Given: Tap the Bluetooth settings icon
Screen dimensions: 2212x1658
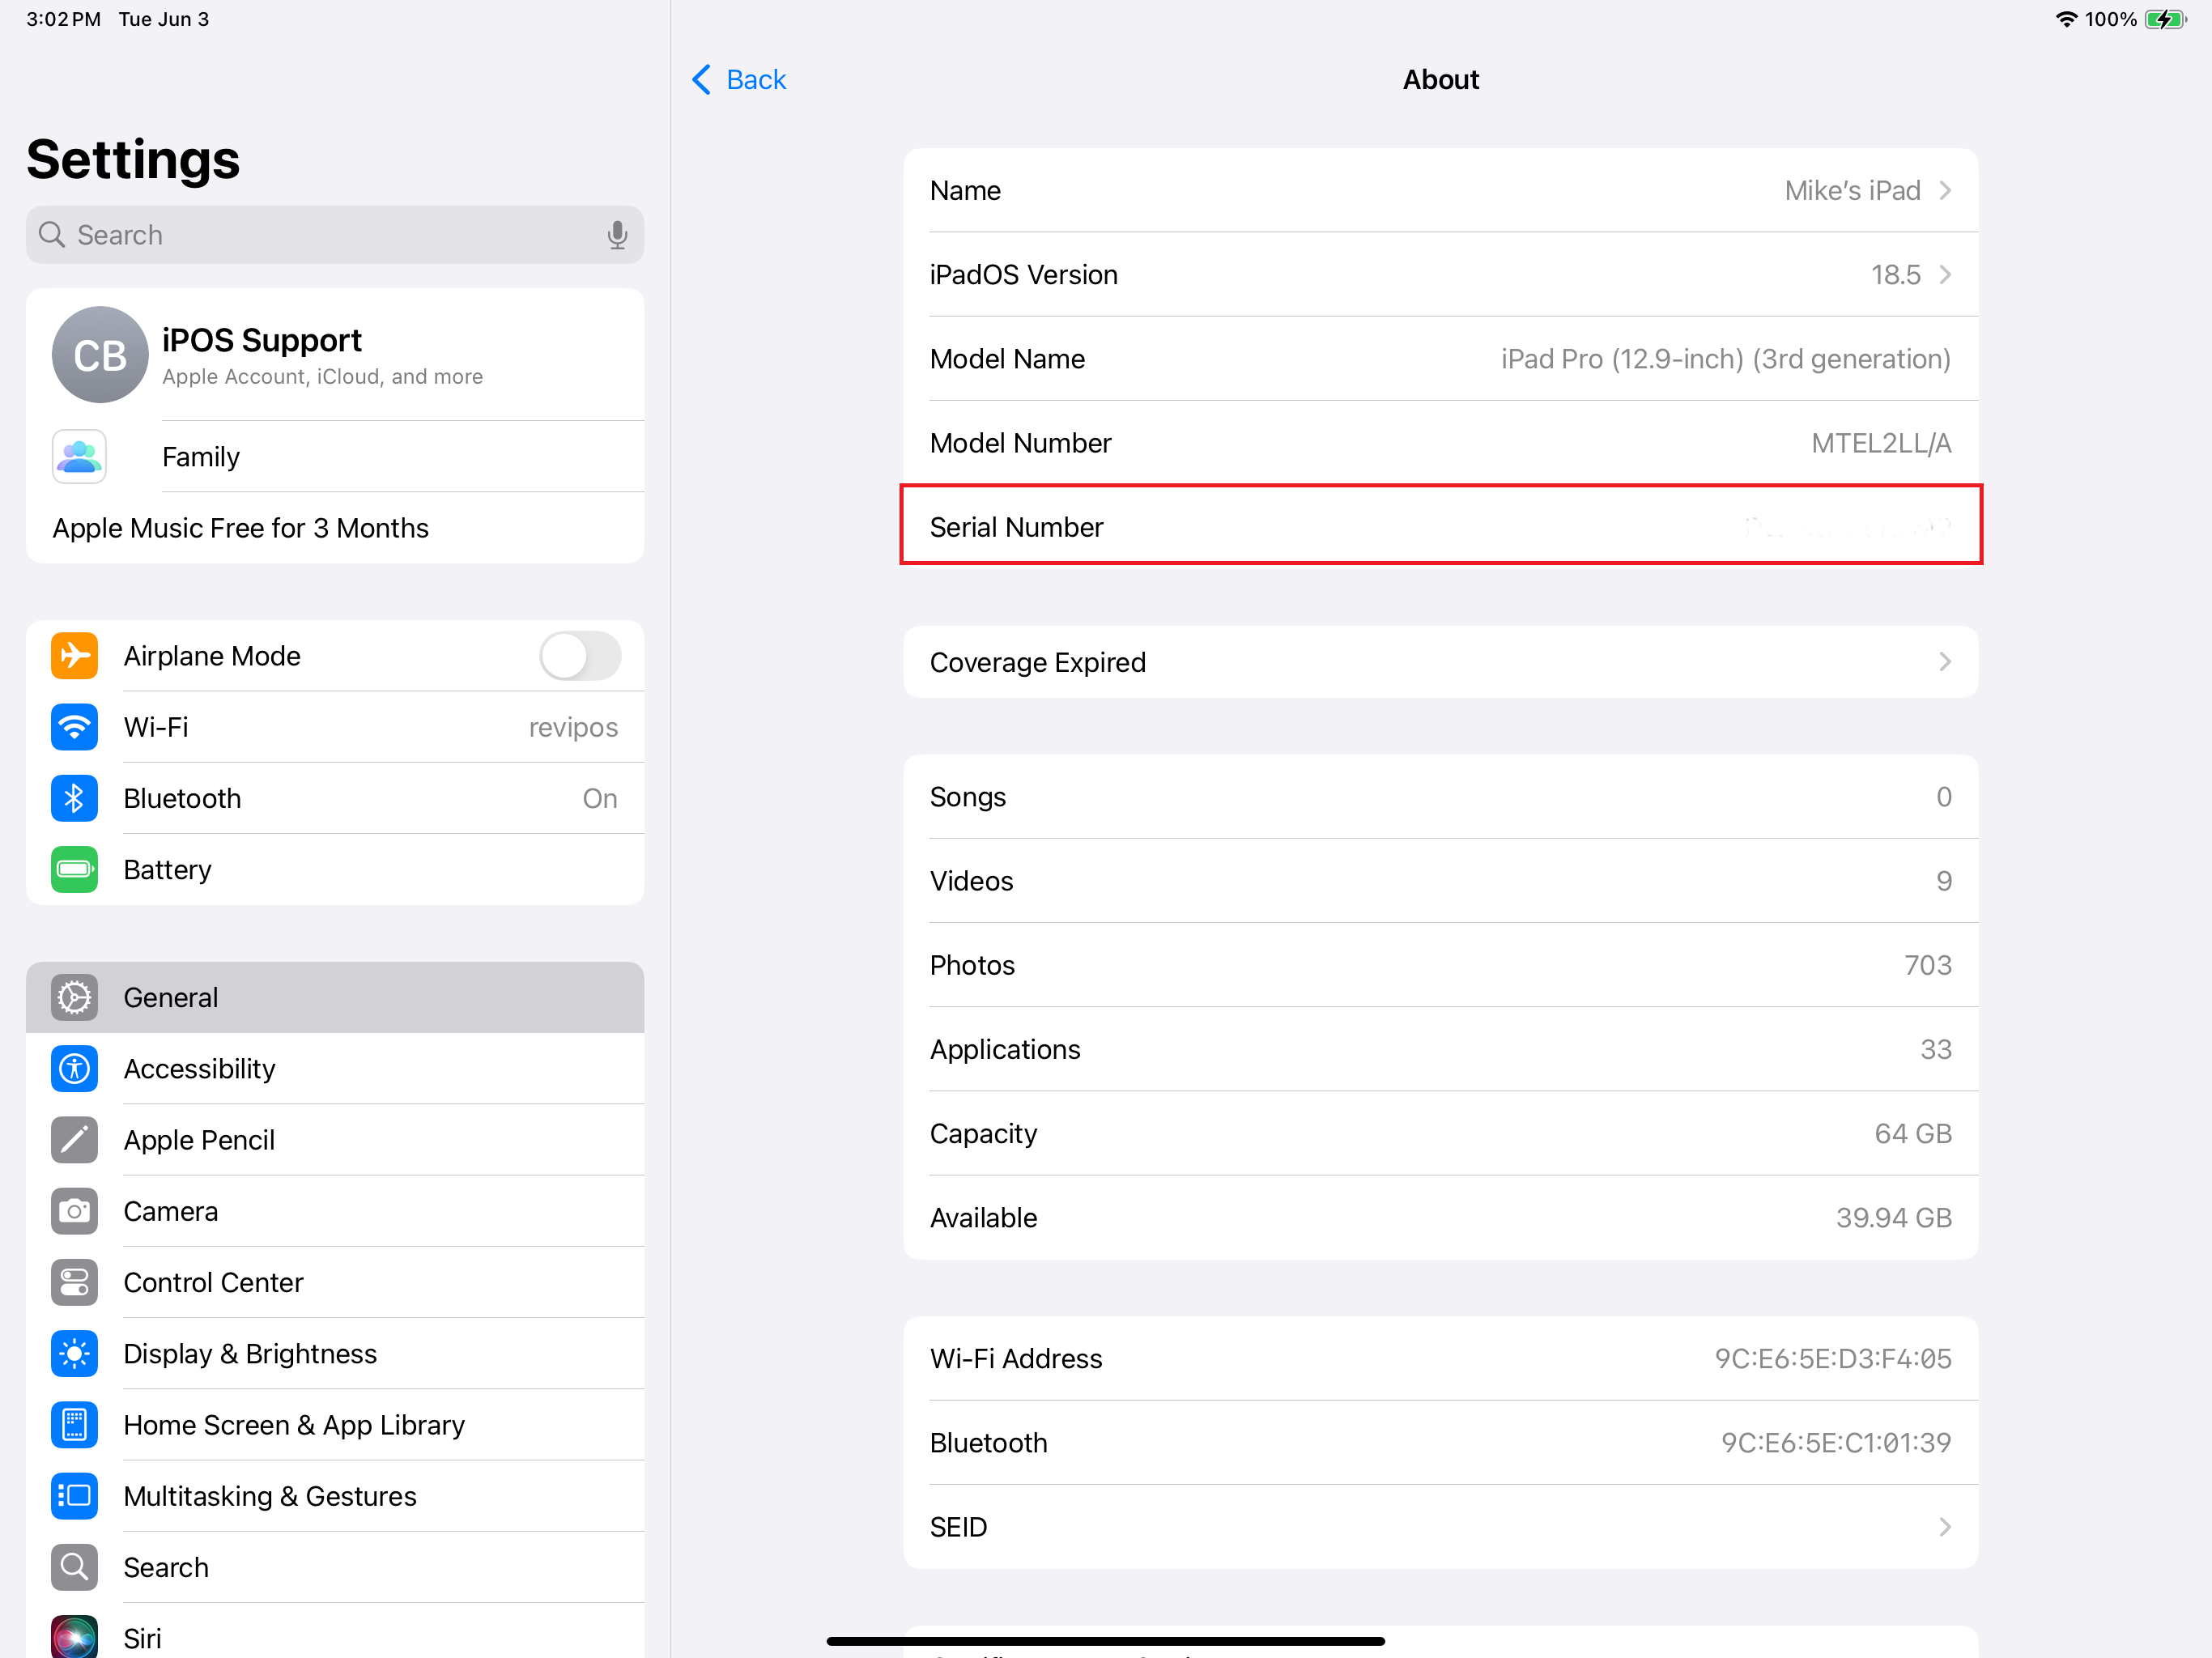Looking at the screenshot, I should pos(74,798).
